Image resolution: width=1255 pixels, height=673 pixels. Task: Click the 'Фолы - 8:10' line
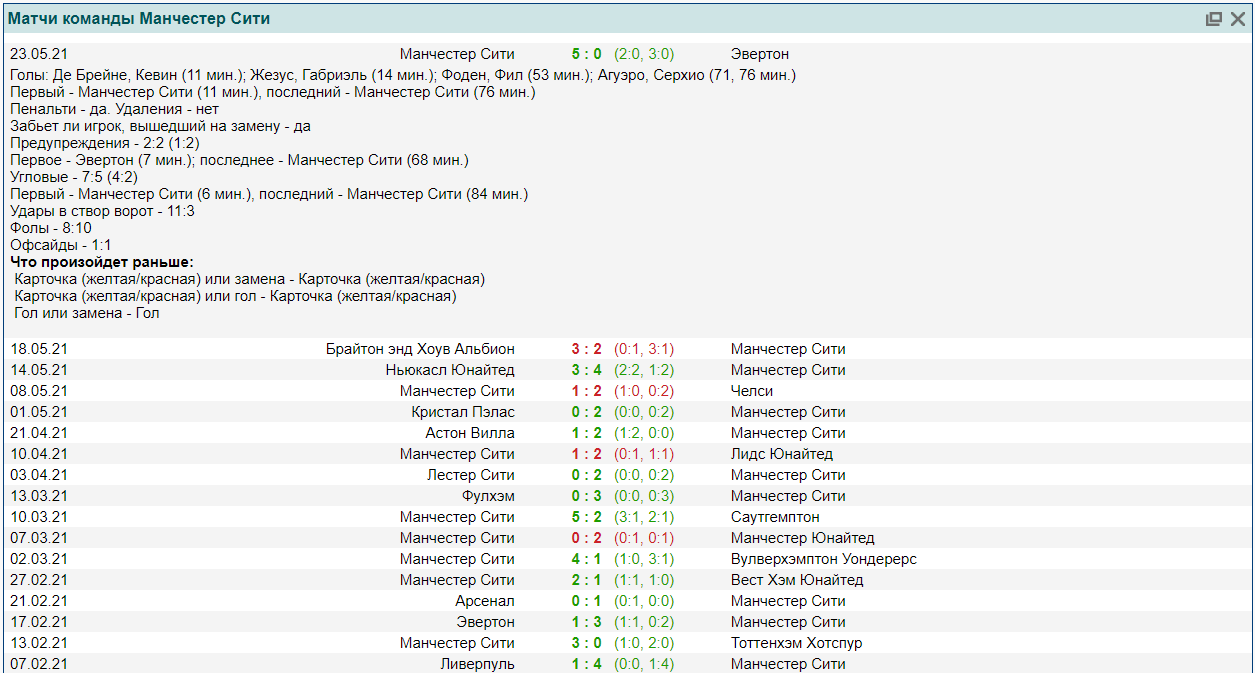[51, 228]
